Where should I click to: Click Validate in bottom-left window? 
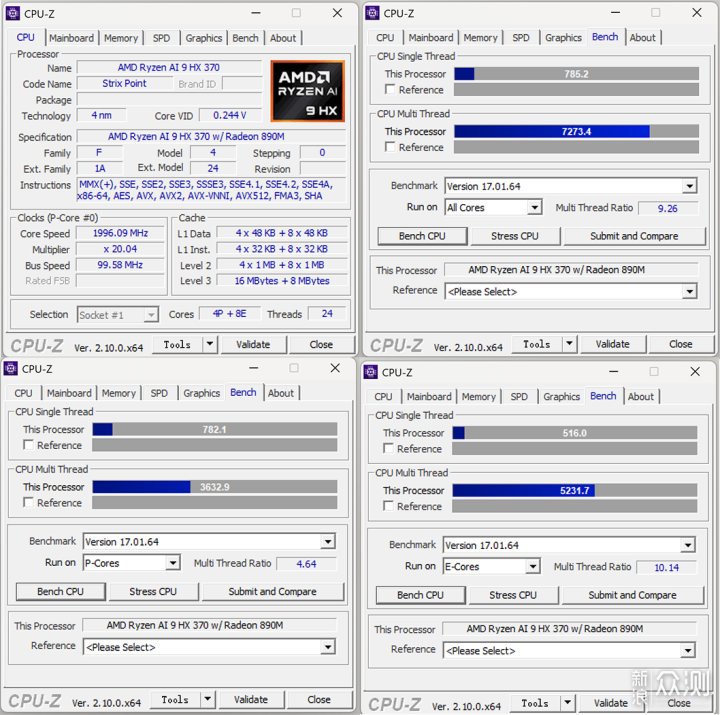pos(251,699)
